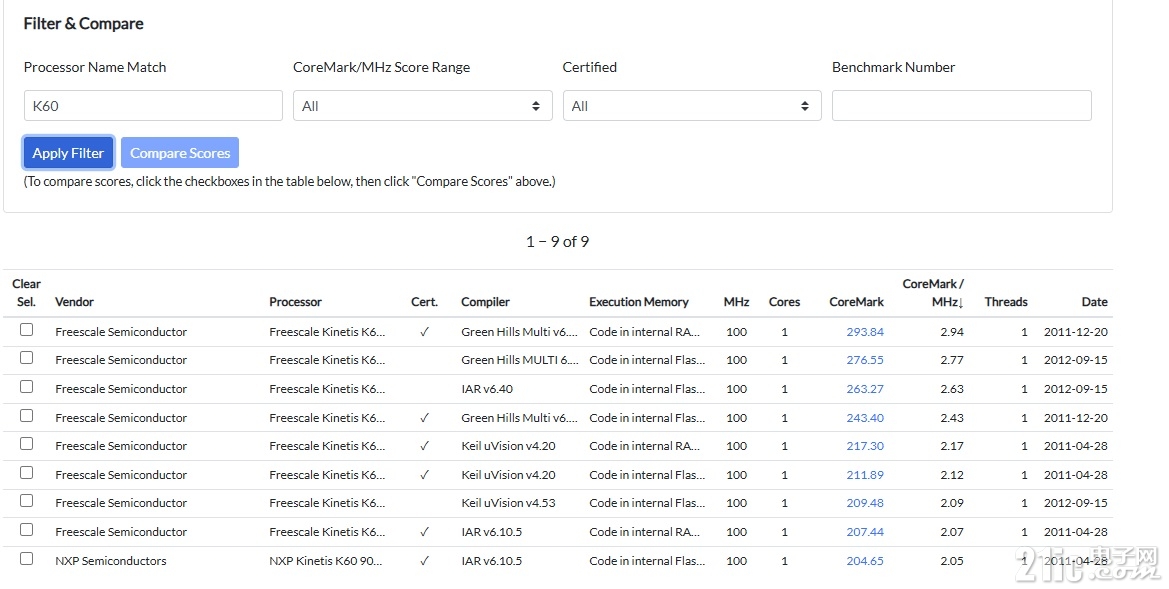Click the 2.63 CoreMark/MHz value
Screen dimensions: 1169x589
(952, 389)
